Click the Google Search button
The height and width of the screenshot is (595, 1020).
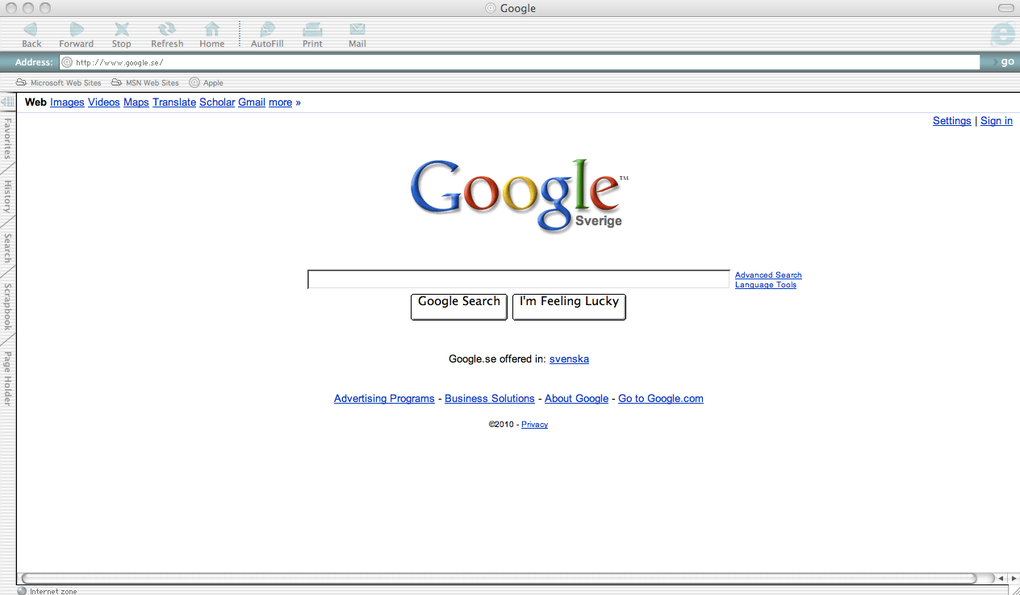(459, 307)
